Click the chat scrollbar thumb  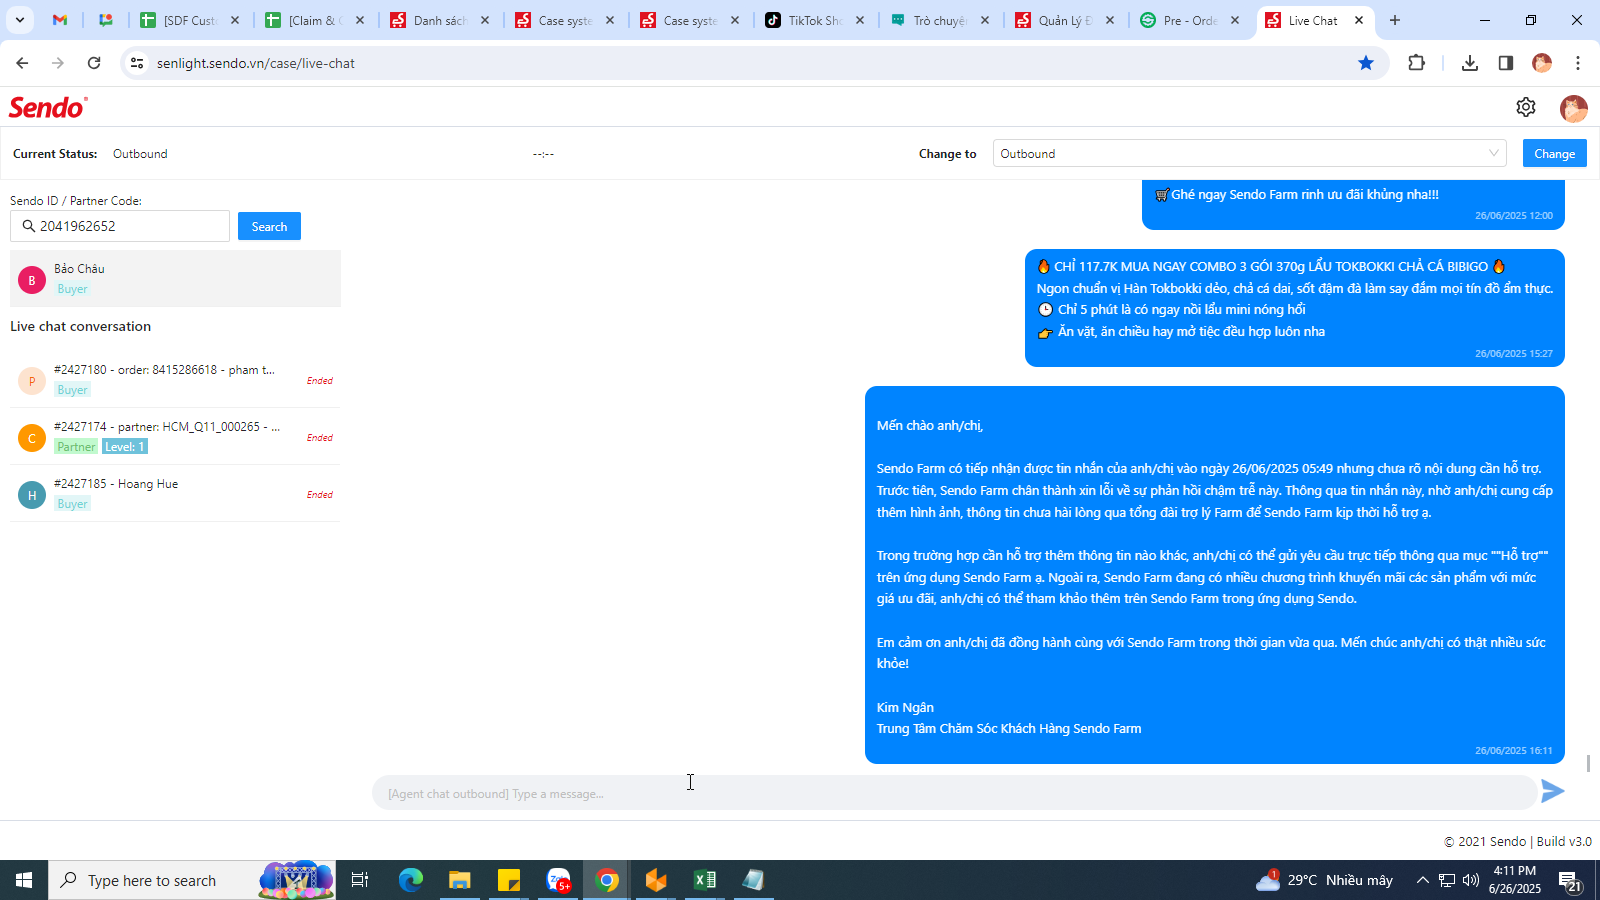coord(1588,763)
